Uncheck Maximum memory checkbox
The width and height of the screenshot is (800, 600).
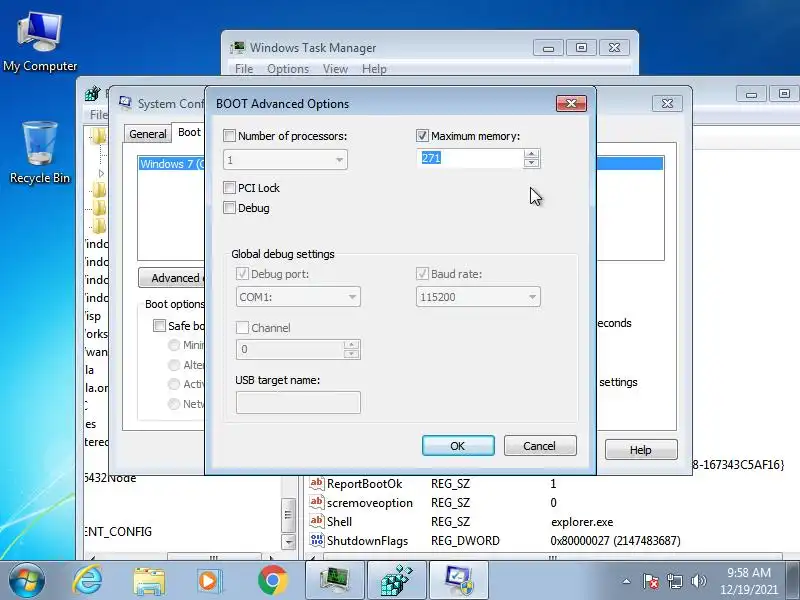(422, 136)
